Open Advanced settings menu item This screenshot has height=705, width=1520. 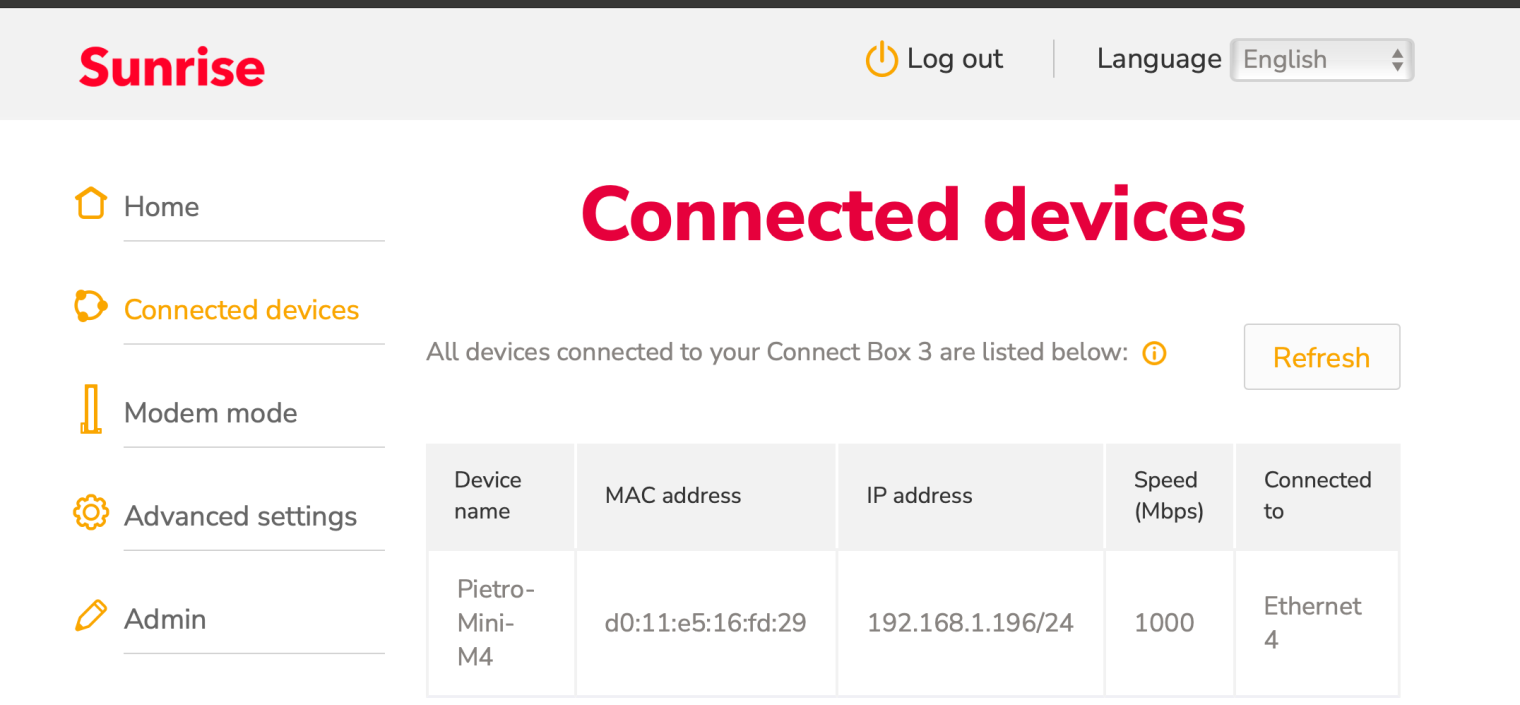pyautogui.click(x=240, y=516)
